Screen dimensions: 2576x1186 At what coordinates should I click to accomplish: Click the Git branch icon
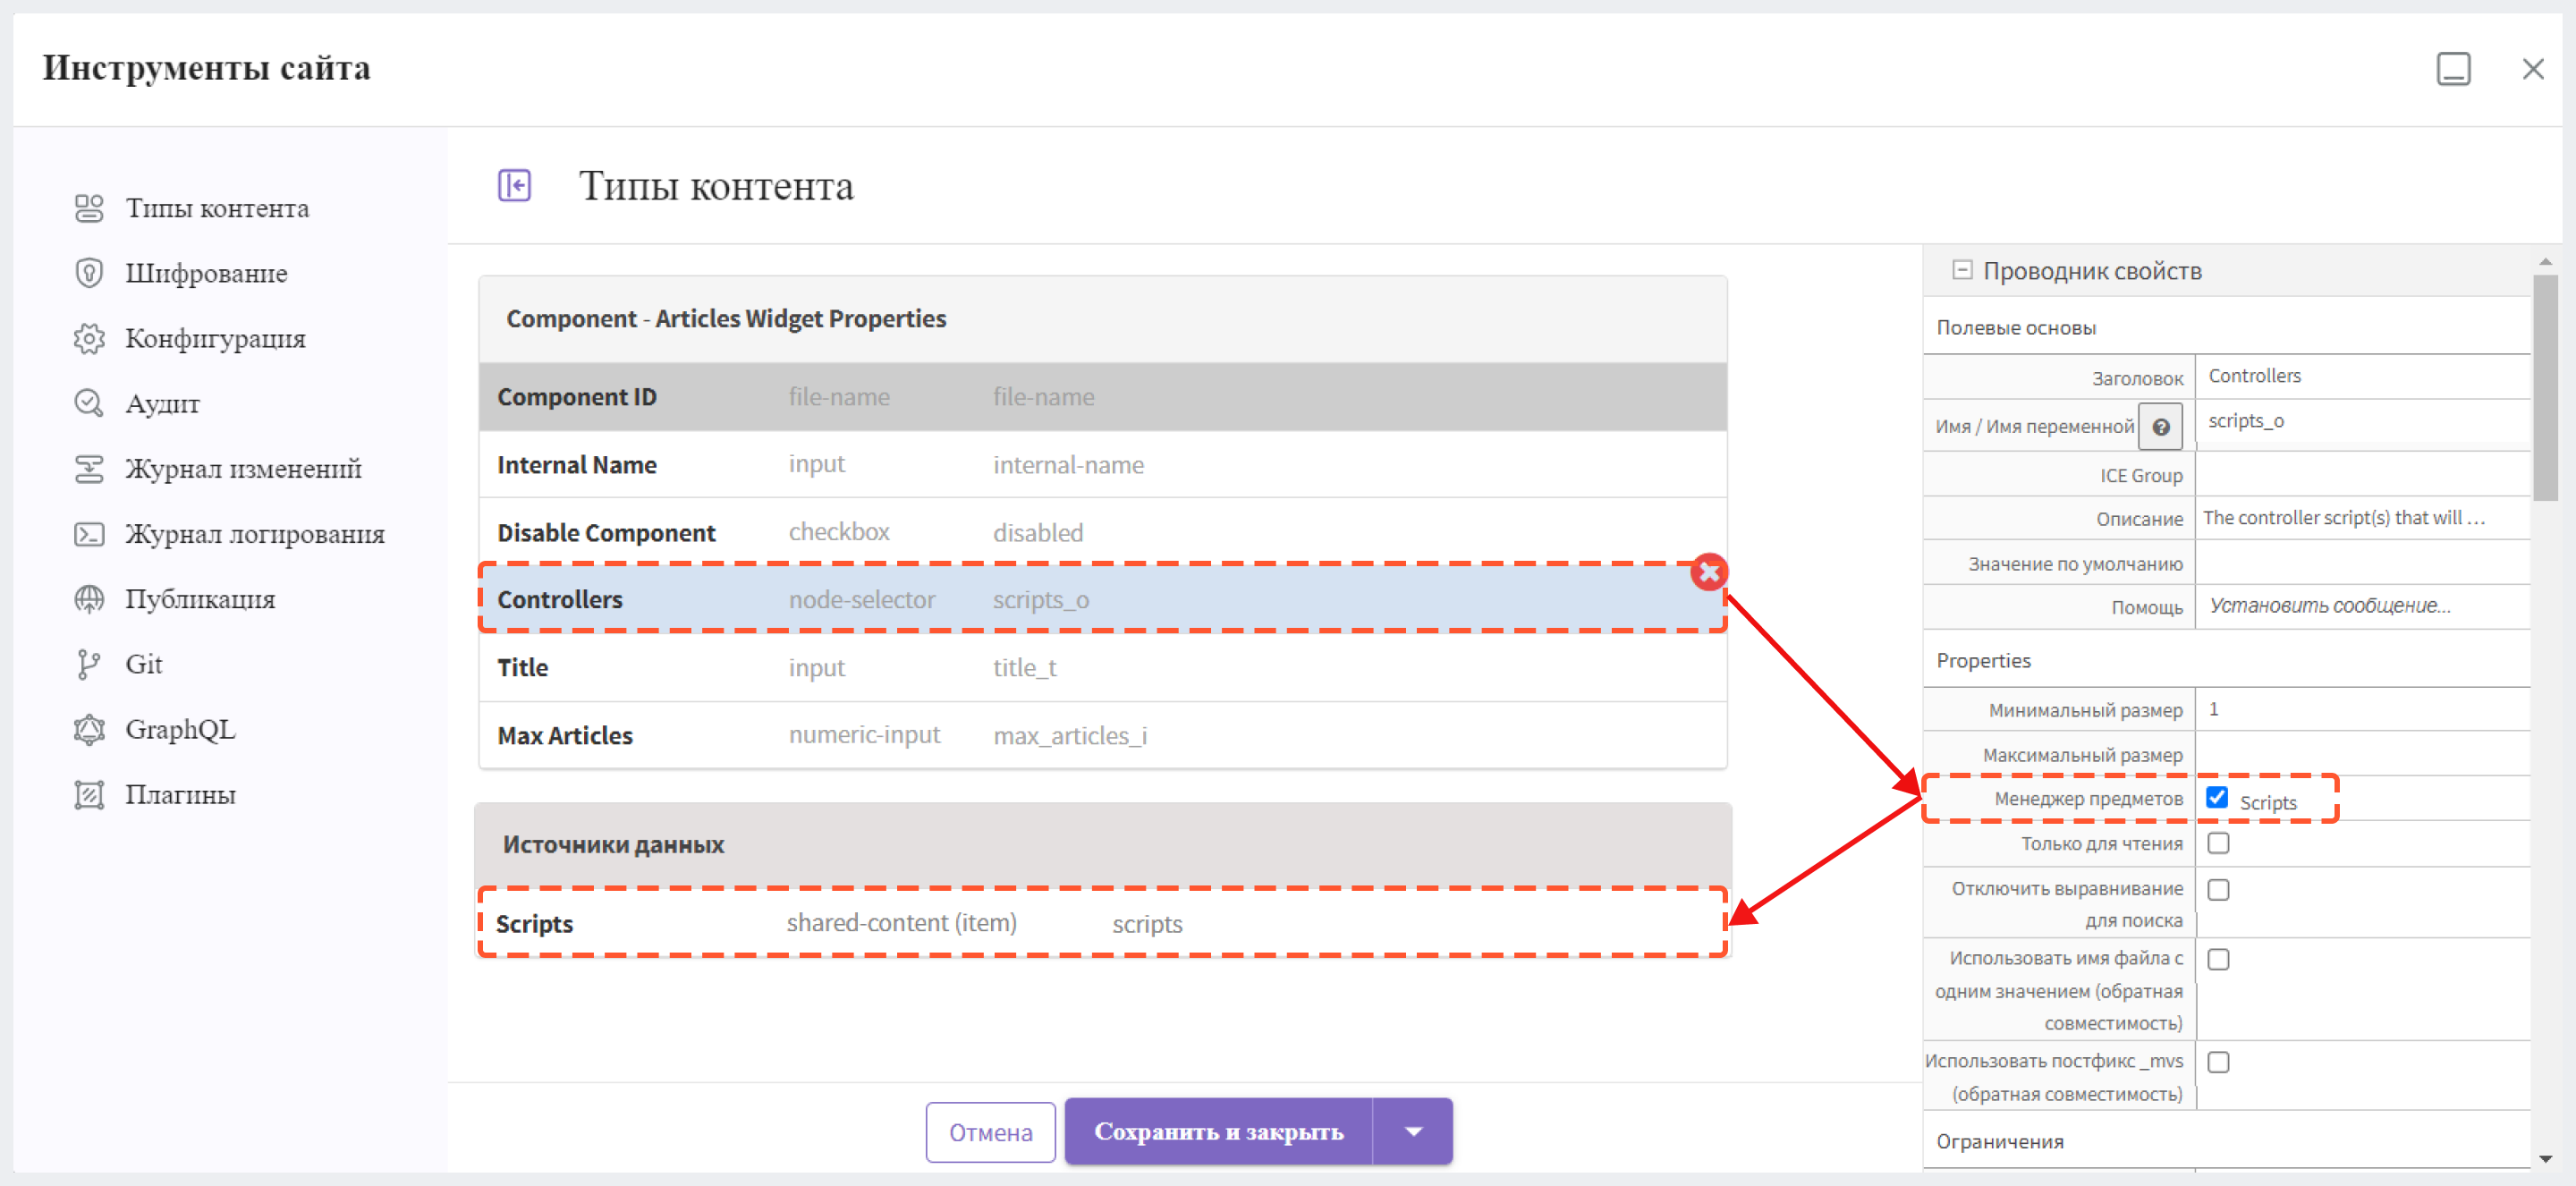click(89, 664)
